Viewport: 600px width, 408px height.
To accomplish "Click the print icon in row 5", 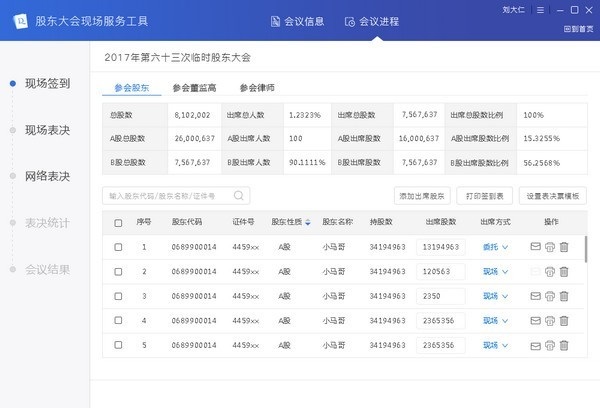I will (550, 346).
